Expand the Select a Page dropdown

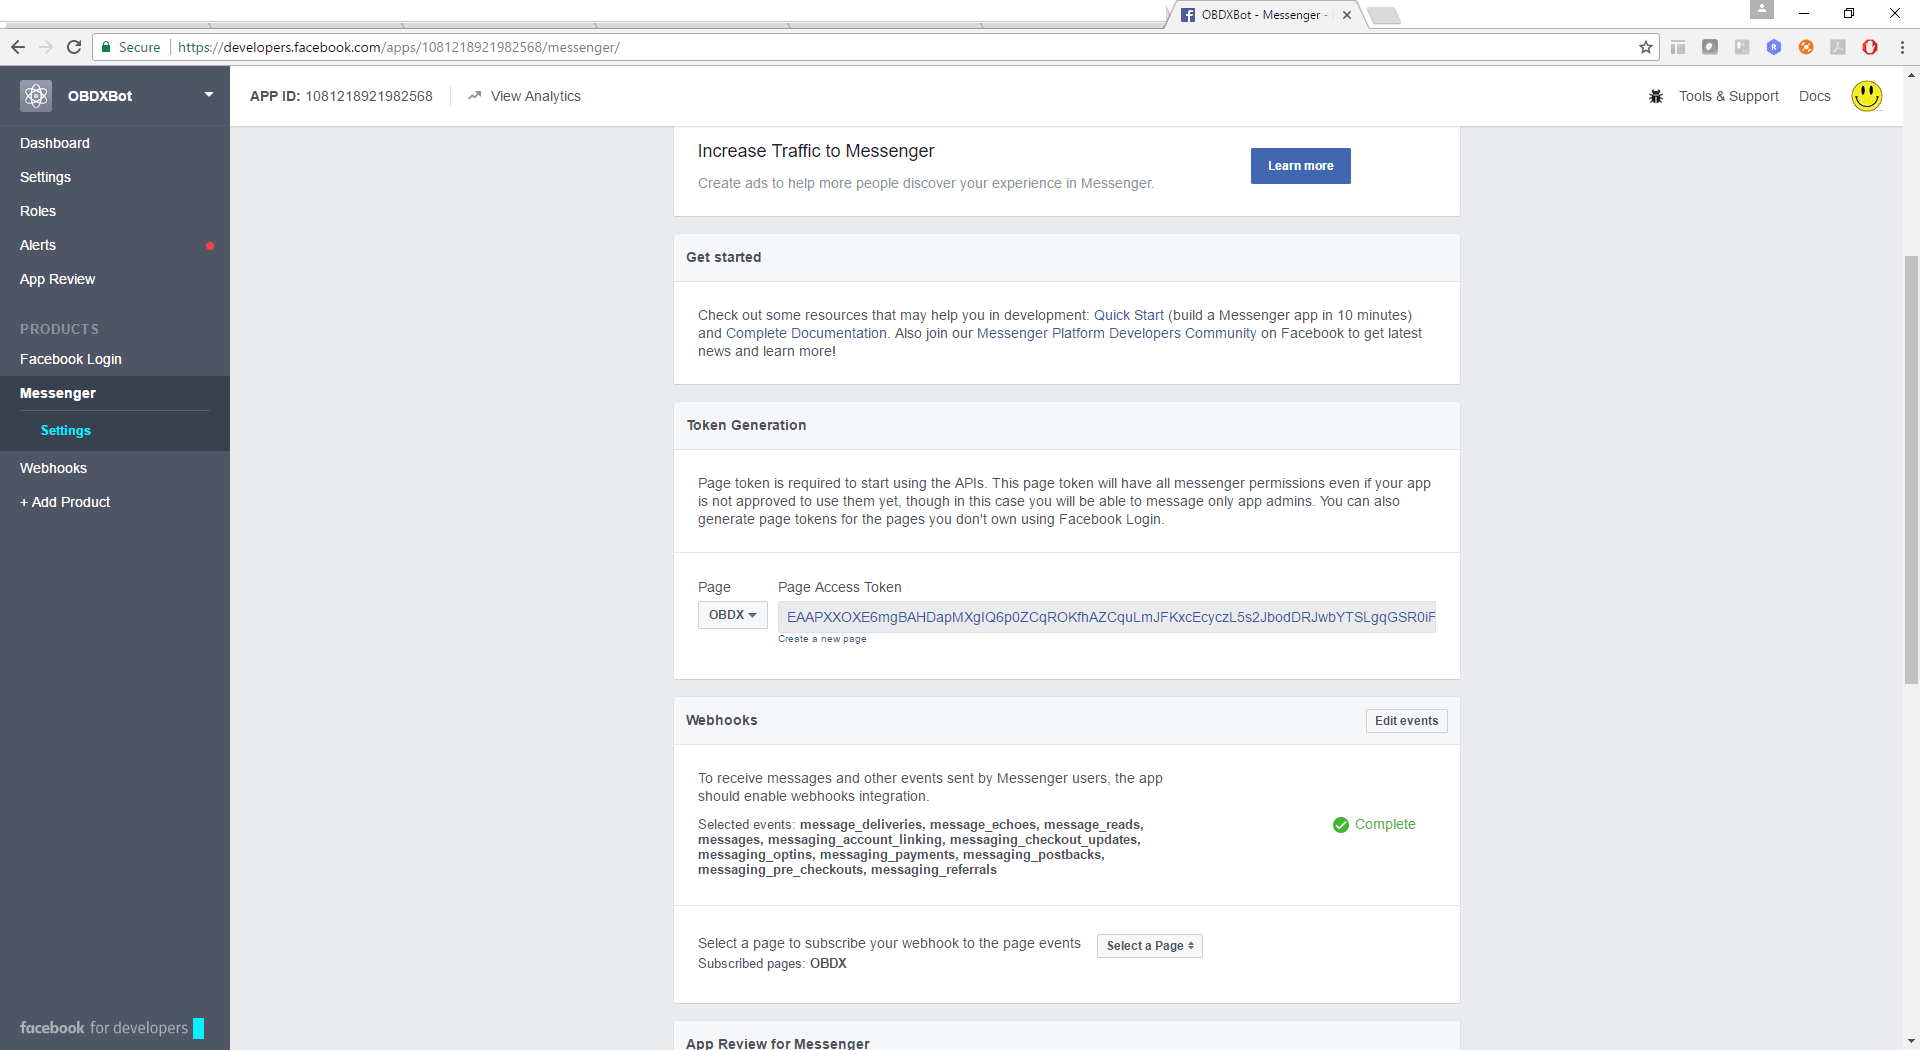[x=1149, y=945]
